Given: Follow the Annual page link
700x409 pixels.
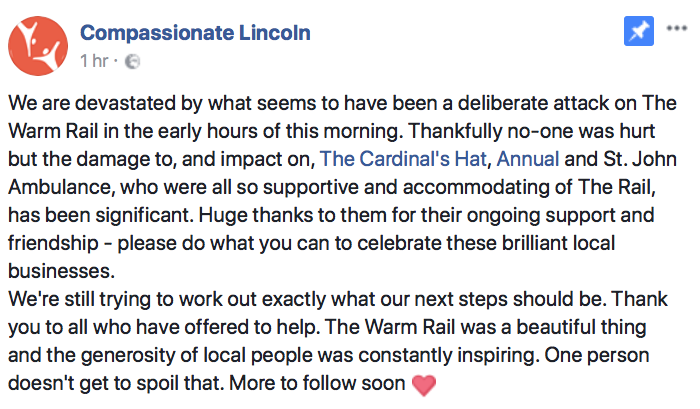Looking at the screenshot, I should 528,159.
